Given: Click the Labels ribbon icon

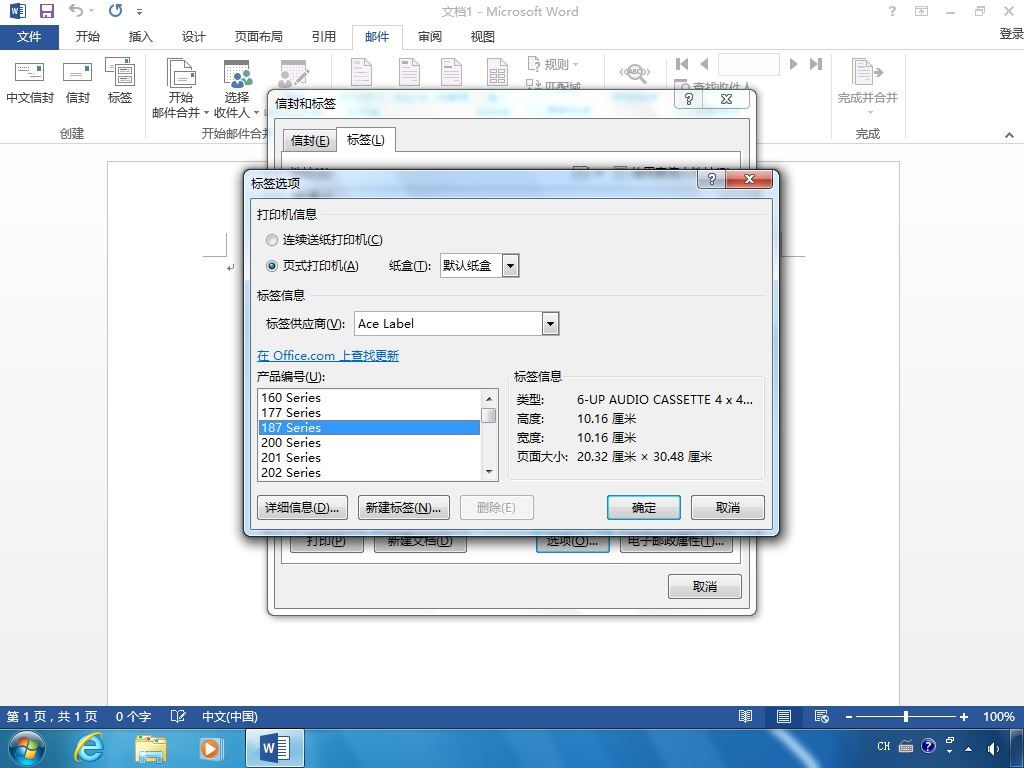Looking at the screenshot, I should click(120, 82).
